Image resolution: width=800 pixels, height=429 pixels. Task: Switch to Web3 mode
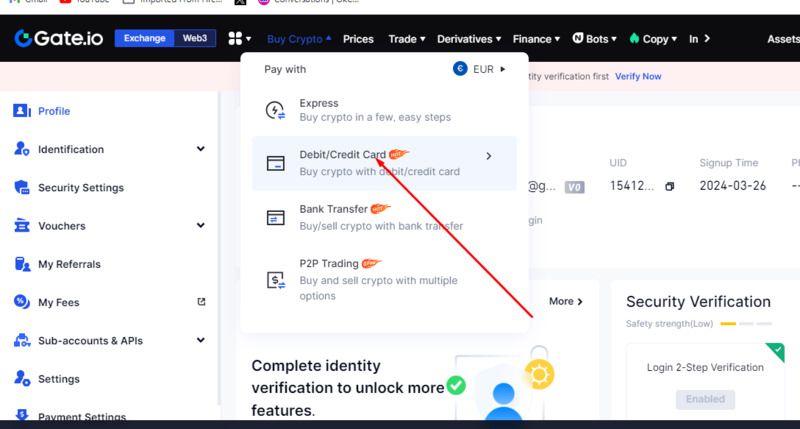(195, 38)
